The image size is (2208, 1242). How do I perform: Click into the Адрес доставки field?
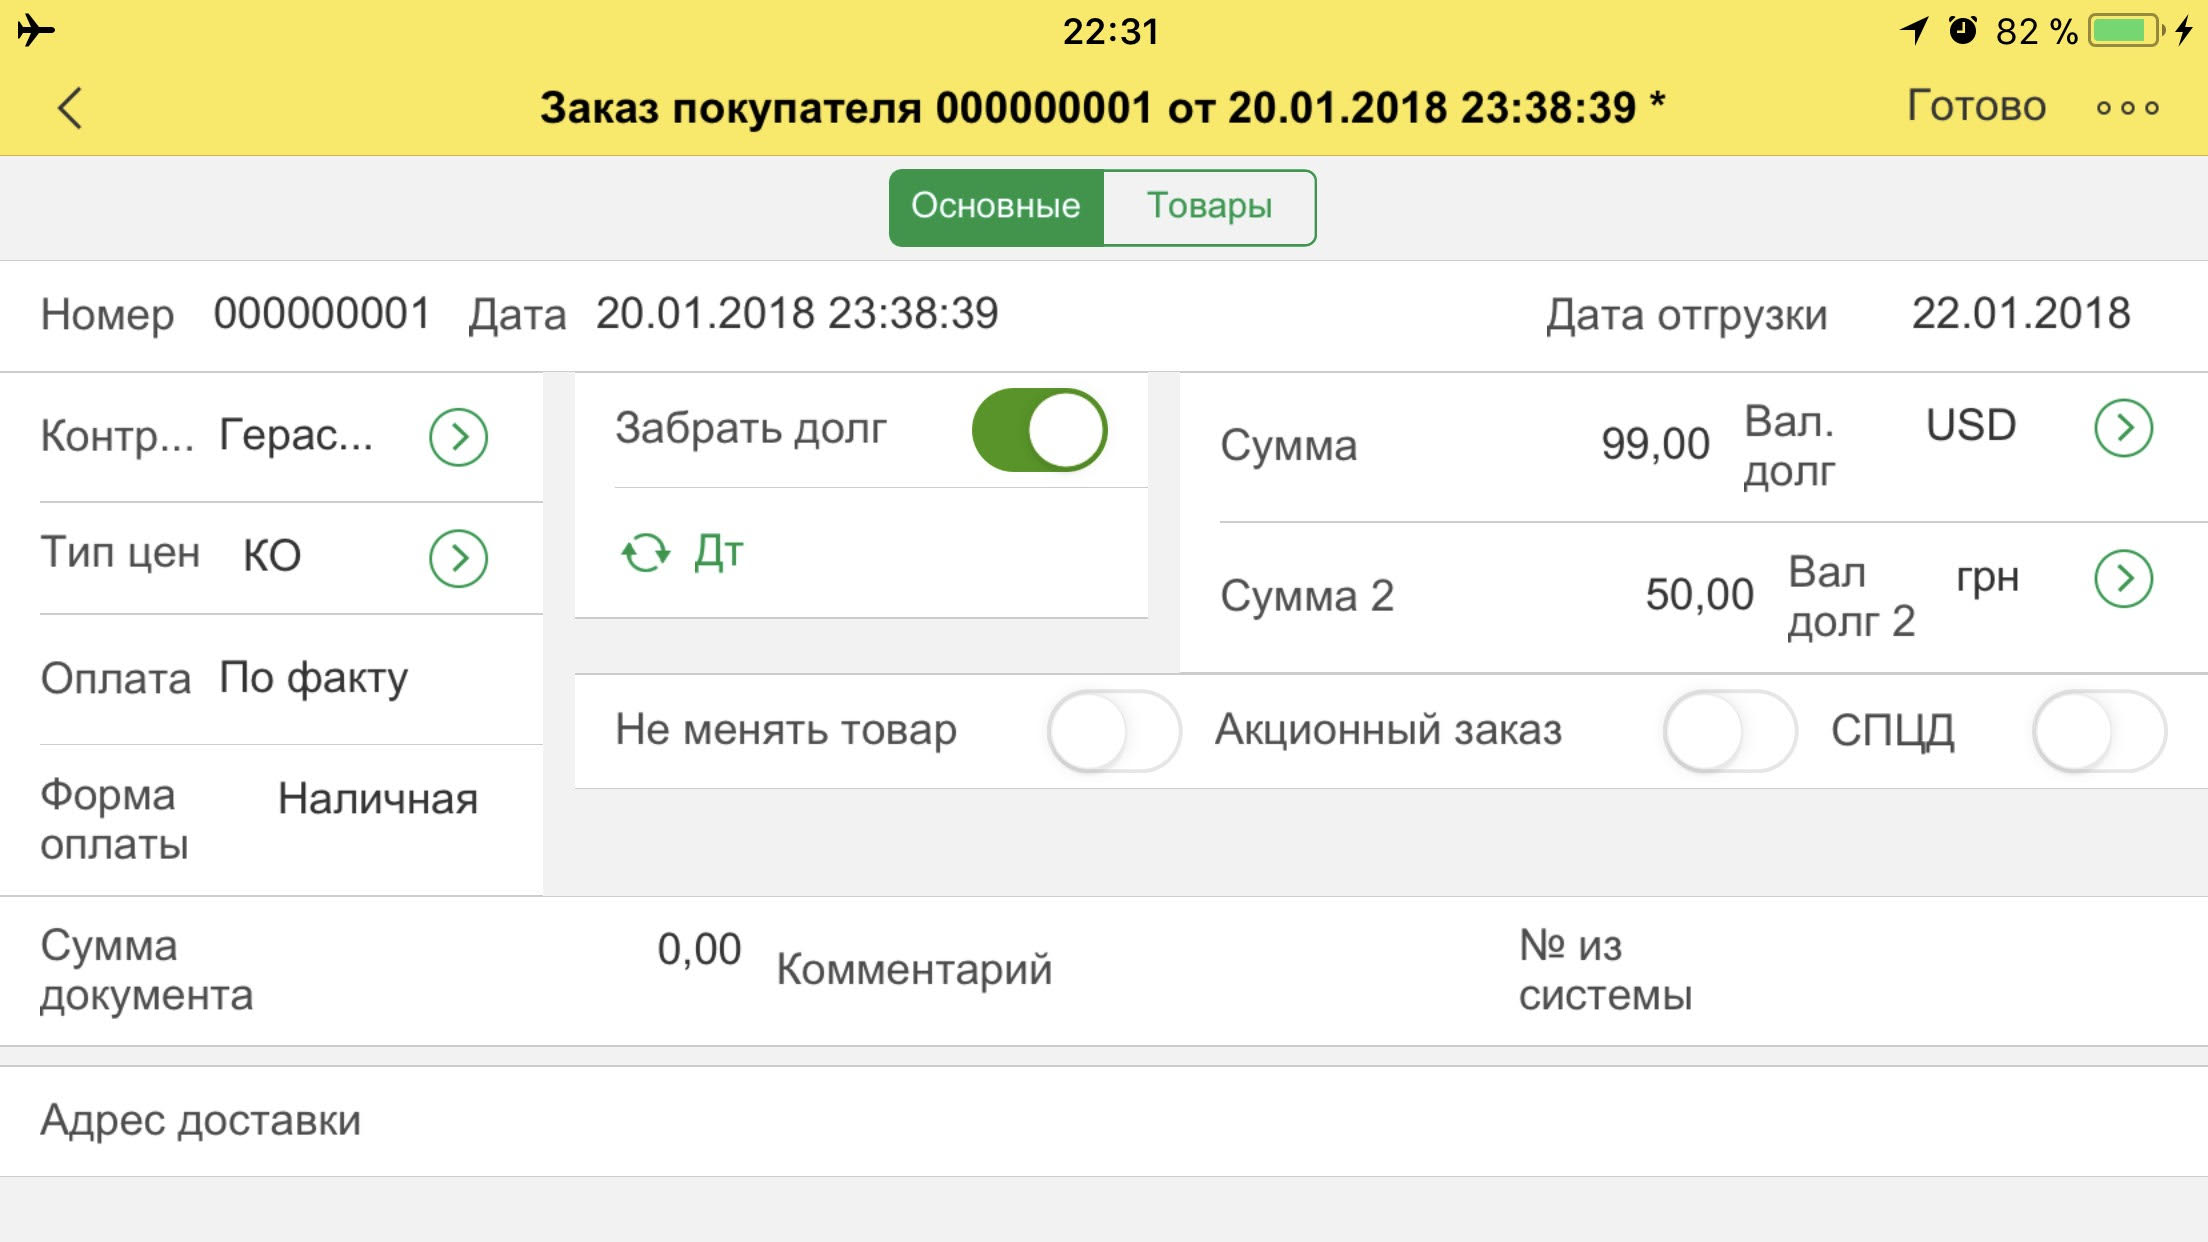pos(1104,1121)
